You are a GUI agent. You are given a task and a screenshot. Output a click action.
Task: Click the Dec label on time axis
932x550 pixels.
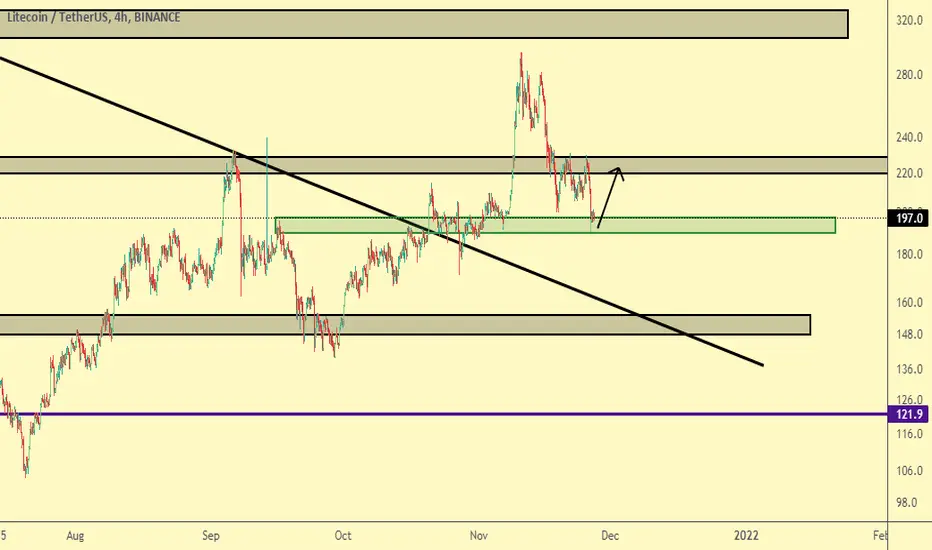(610, 536)
